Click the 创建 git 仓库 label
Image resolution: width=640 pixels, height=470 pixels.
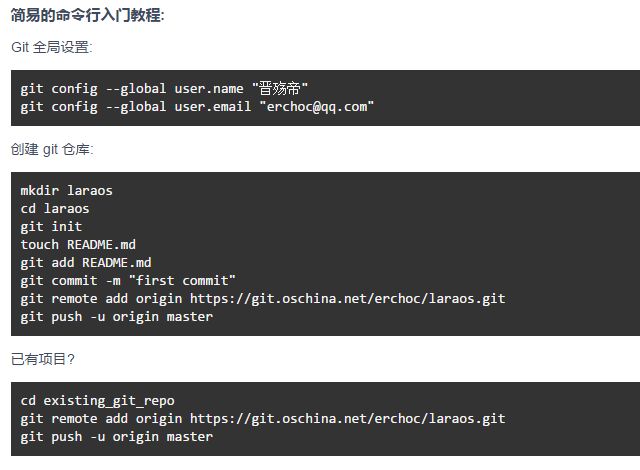coord(52,149)
